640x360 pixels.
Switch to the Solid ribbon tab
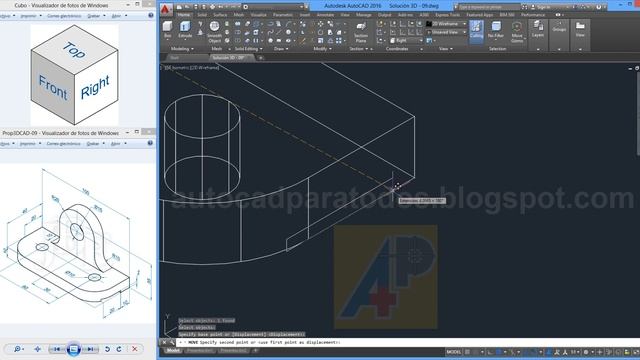point(202,15)
